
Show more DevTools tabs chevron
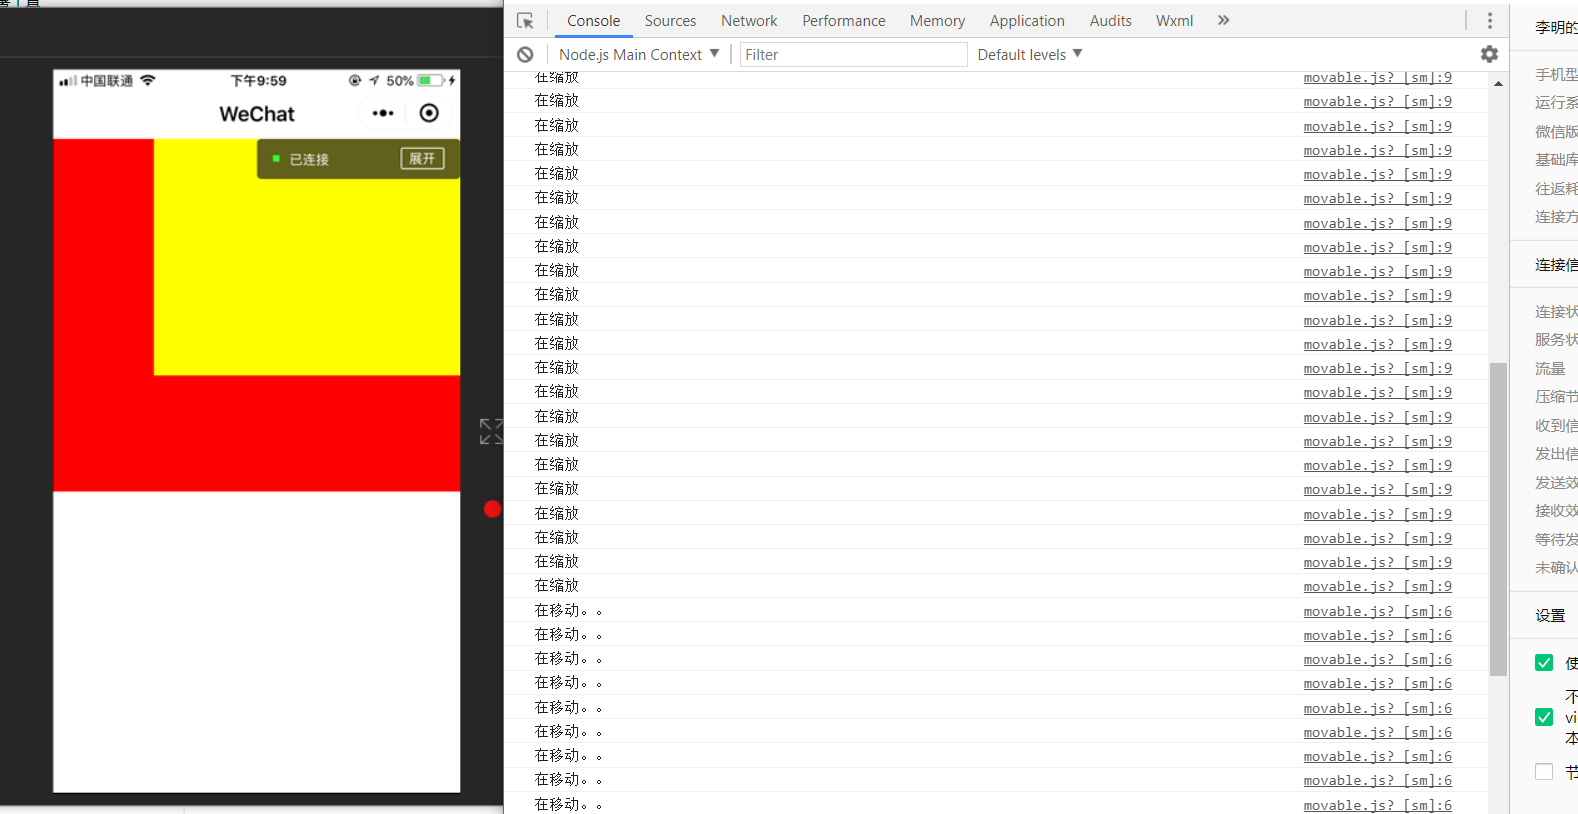point(1223,20)
